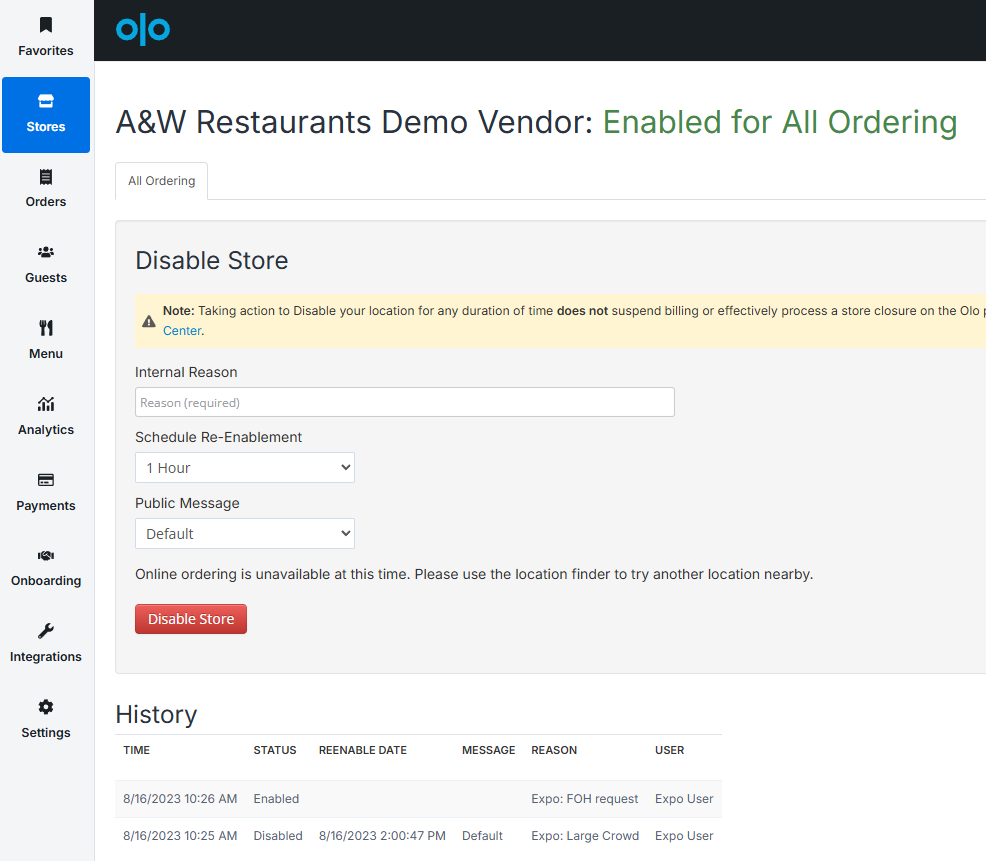Image resolution: width=986 pixels, height=861 pixels.
Task: Click reenable date 8/16/2023 2:00:47 PM
Action: [x=382, y=836]
